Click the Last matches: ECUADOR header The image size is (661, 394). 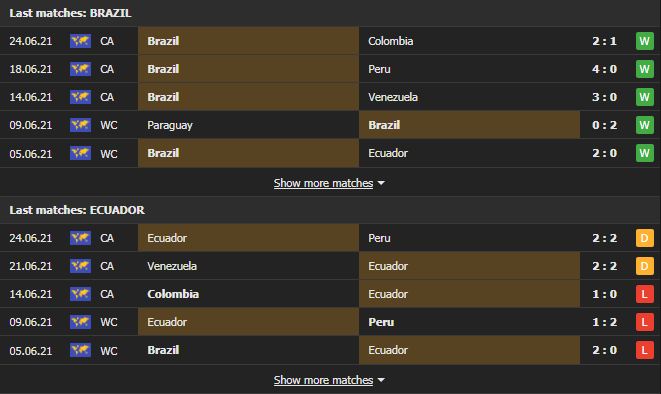point(77,210)
